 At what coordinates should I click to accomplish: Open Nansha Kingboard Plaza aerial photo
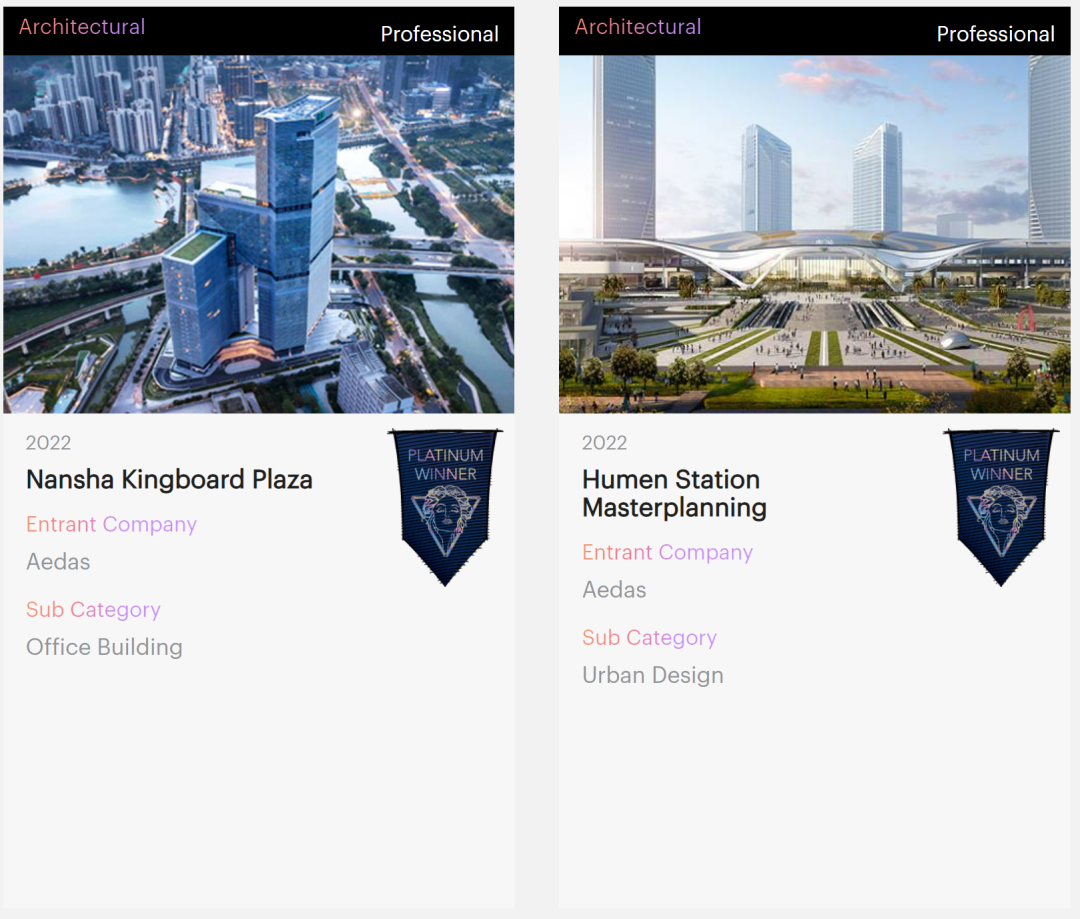[x=258, y=234]
